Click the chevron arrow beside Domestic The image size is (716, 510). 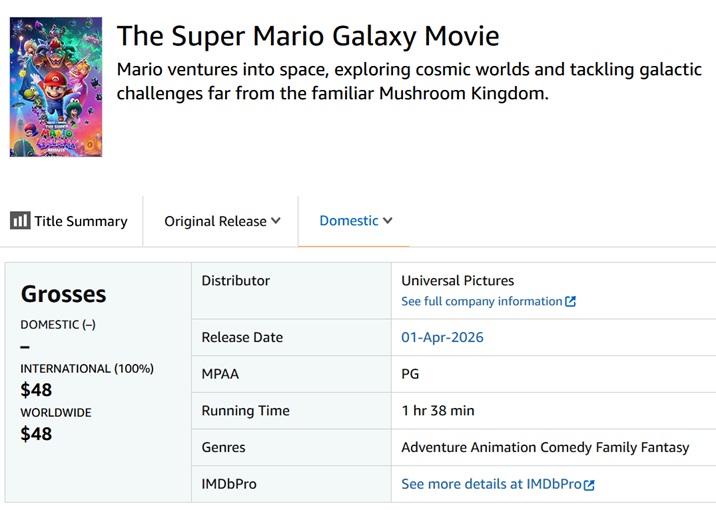pyautogui.click(x=387, y=221)
